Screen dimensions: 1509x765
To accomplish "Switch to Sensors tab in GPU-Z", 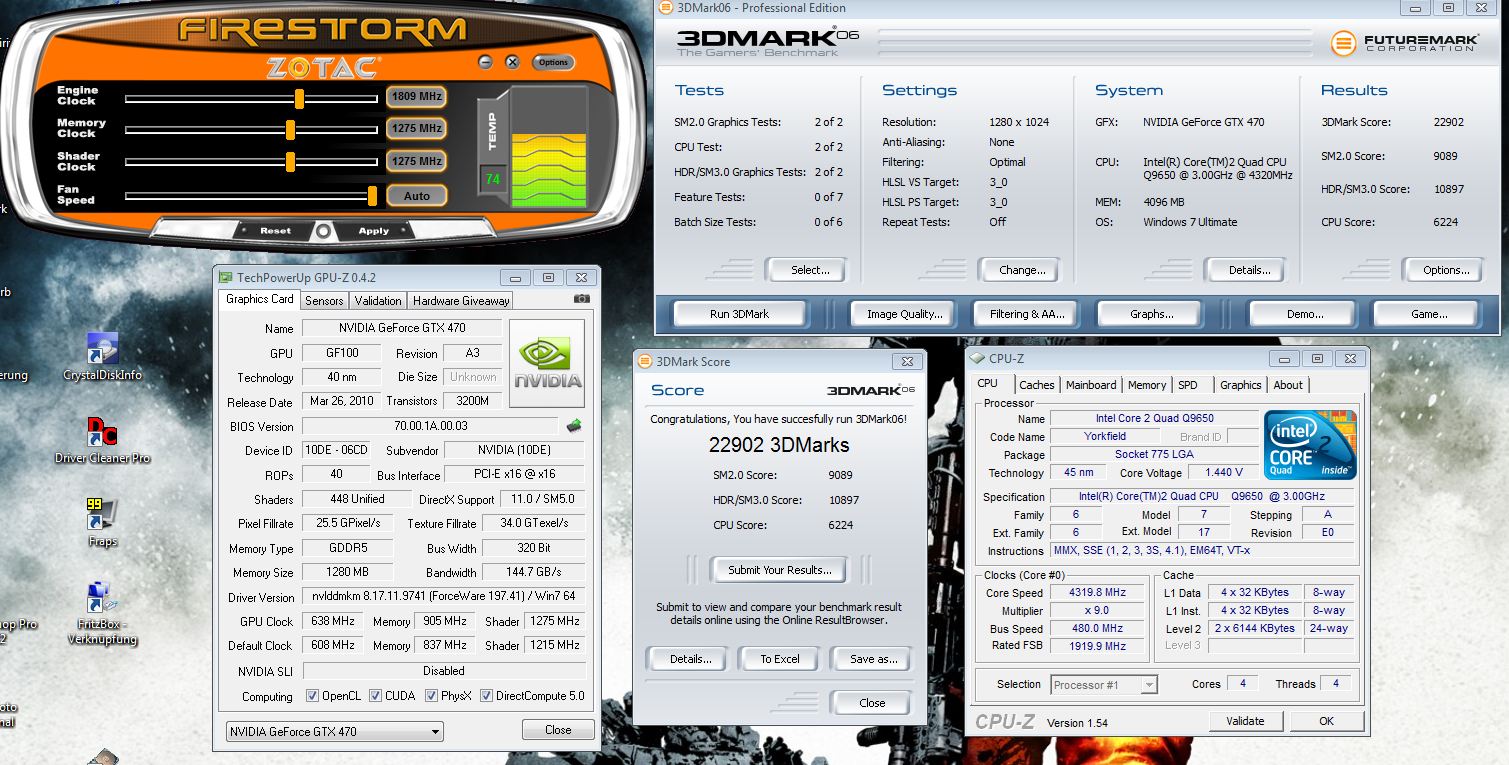I will (324, 300).
